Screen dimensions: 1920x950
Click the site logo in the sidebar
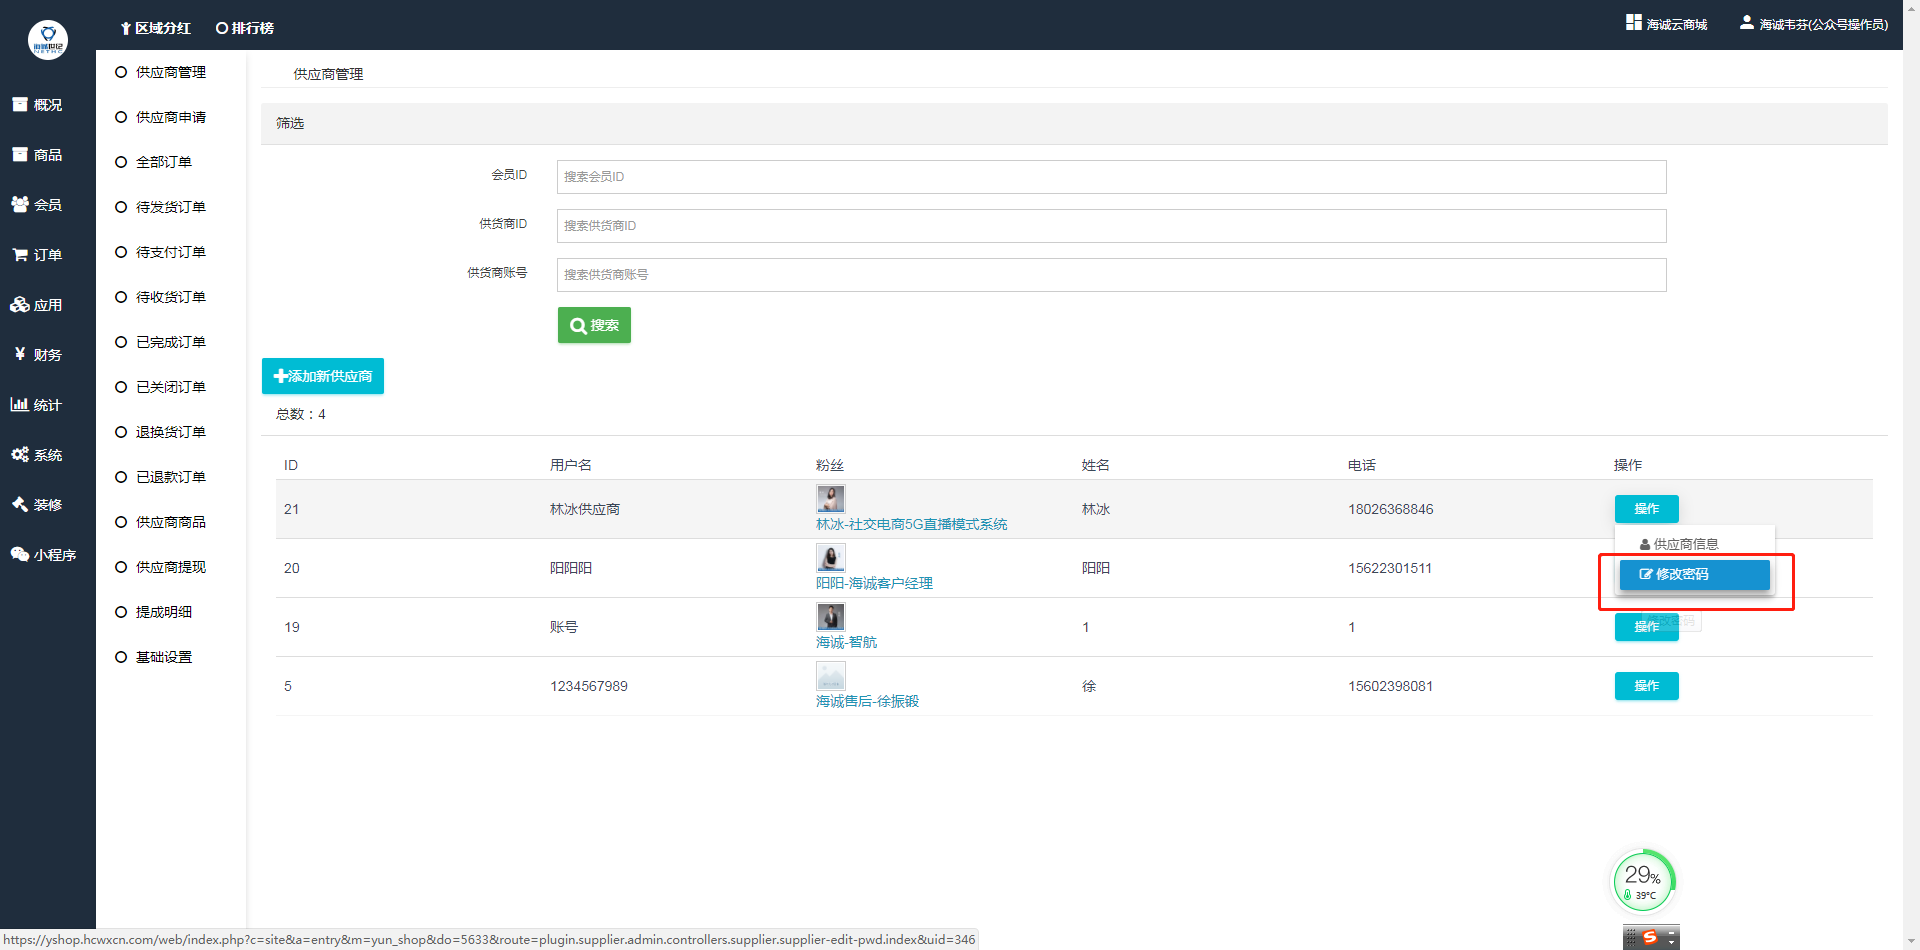[x=47, y=40]
